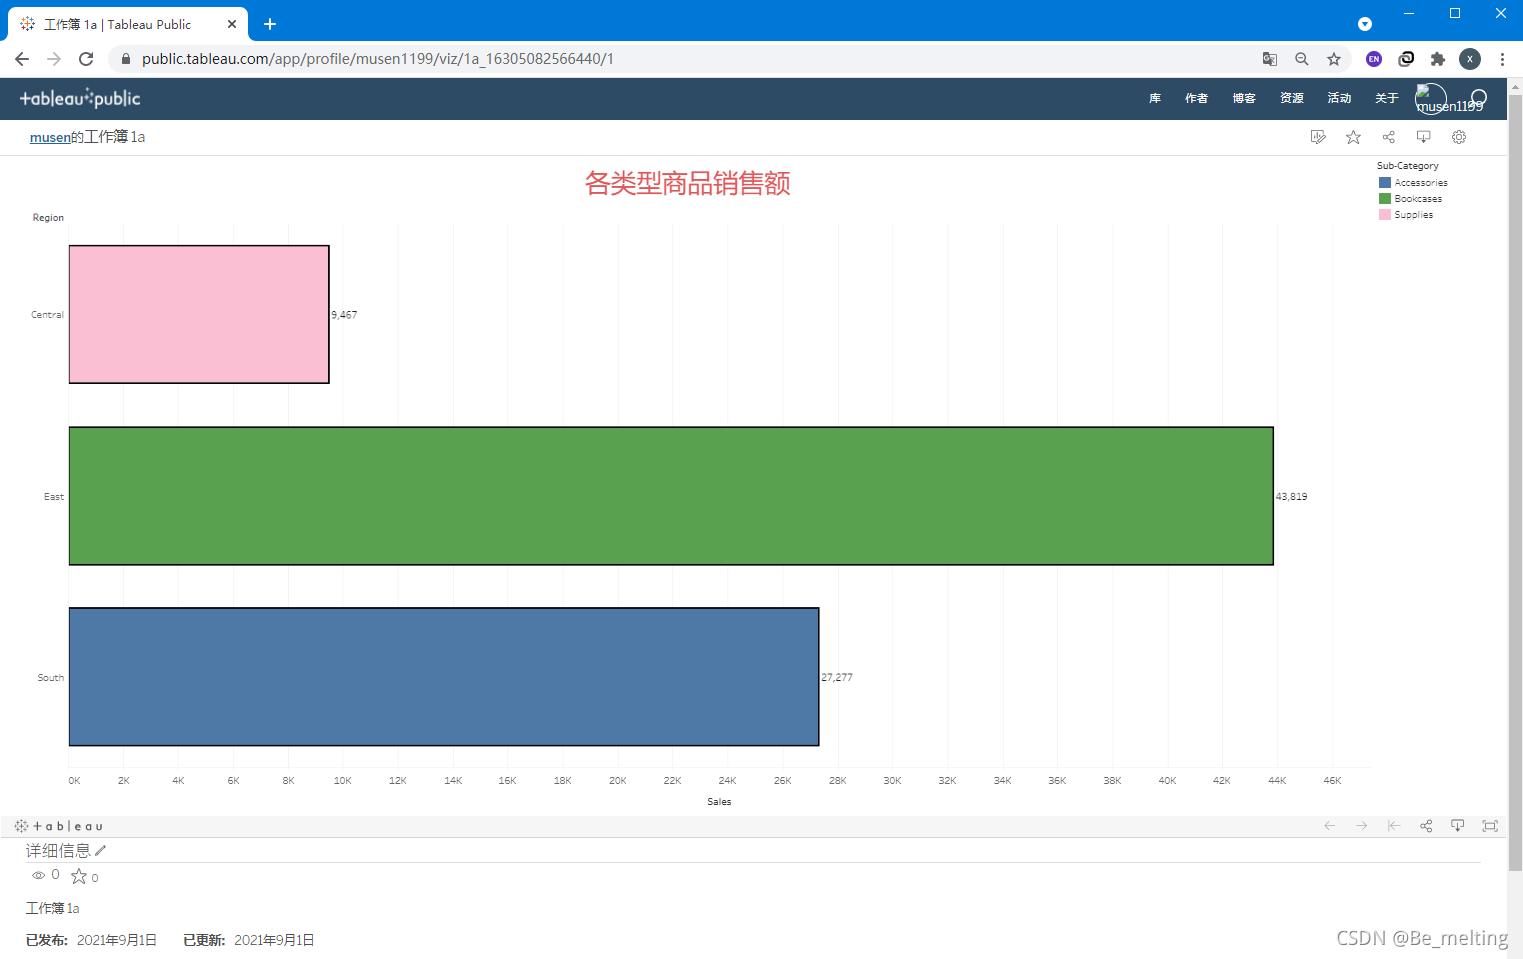1523x959 pixels.
Task: Open Chrome three-dot menu
Action: pyautogui.click(x=1502, y=59)
